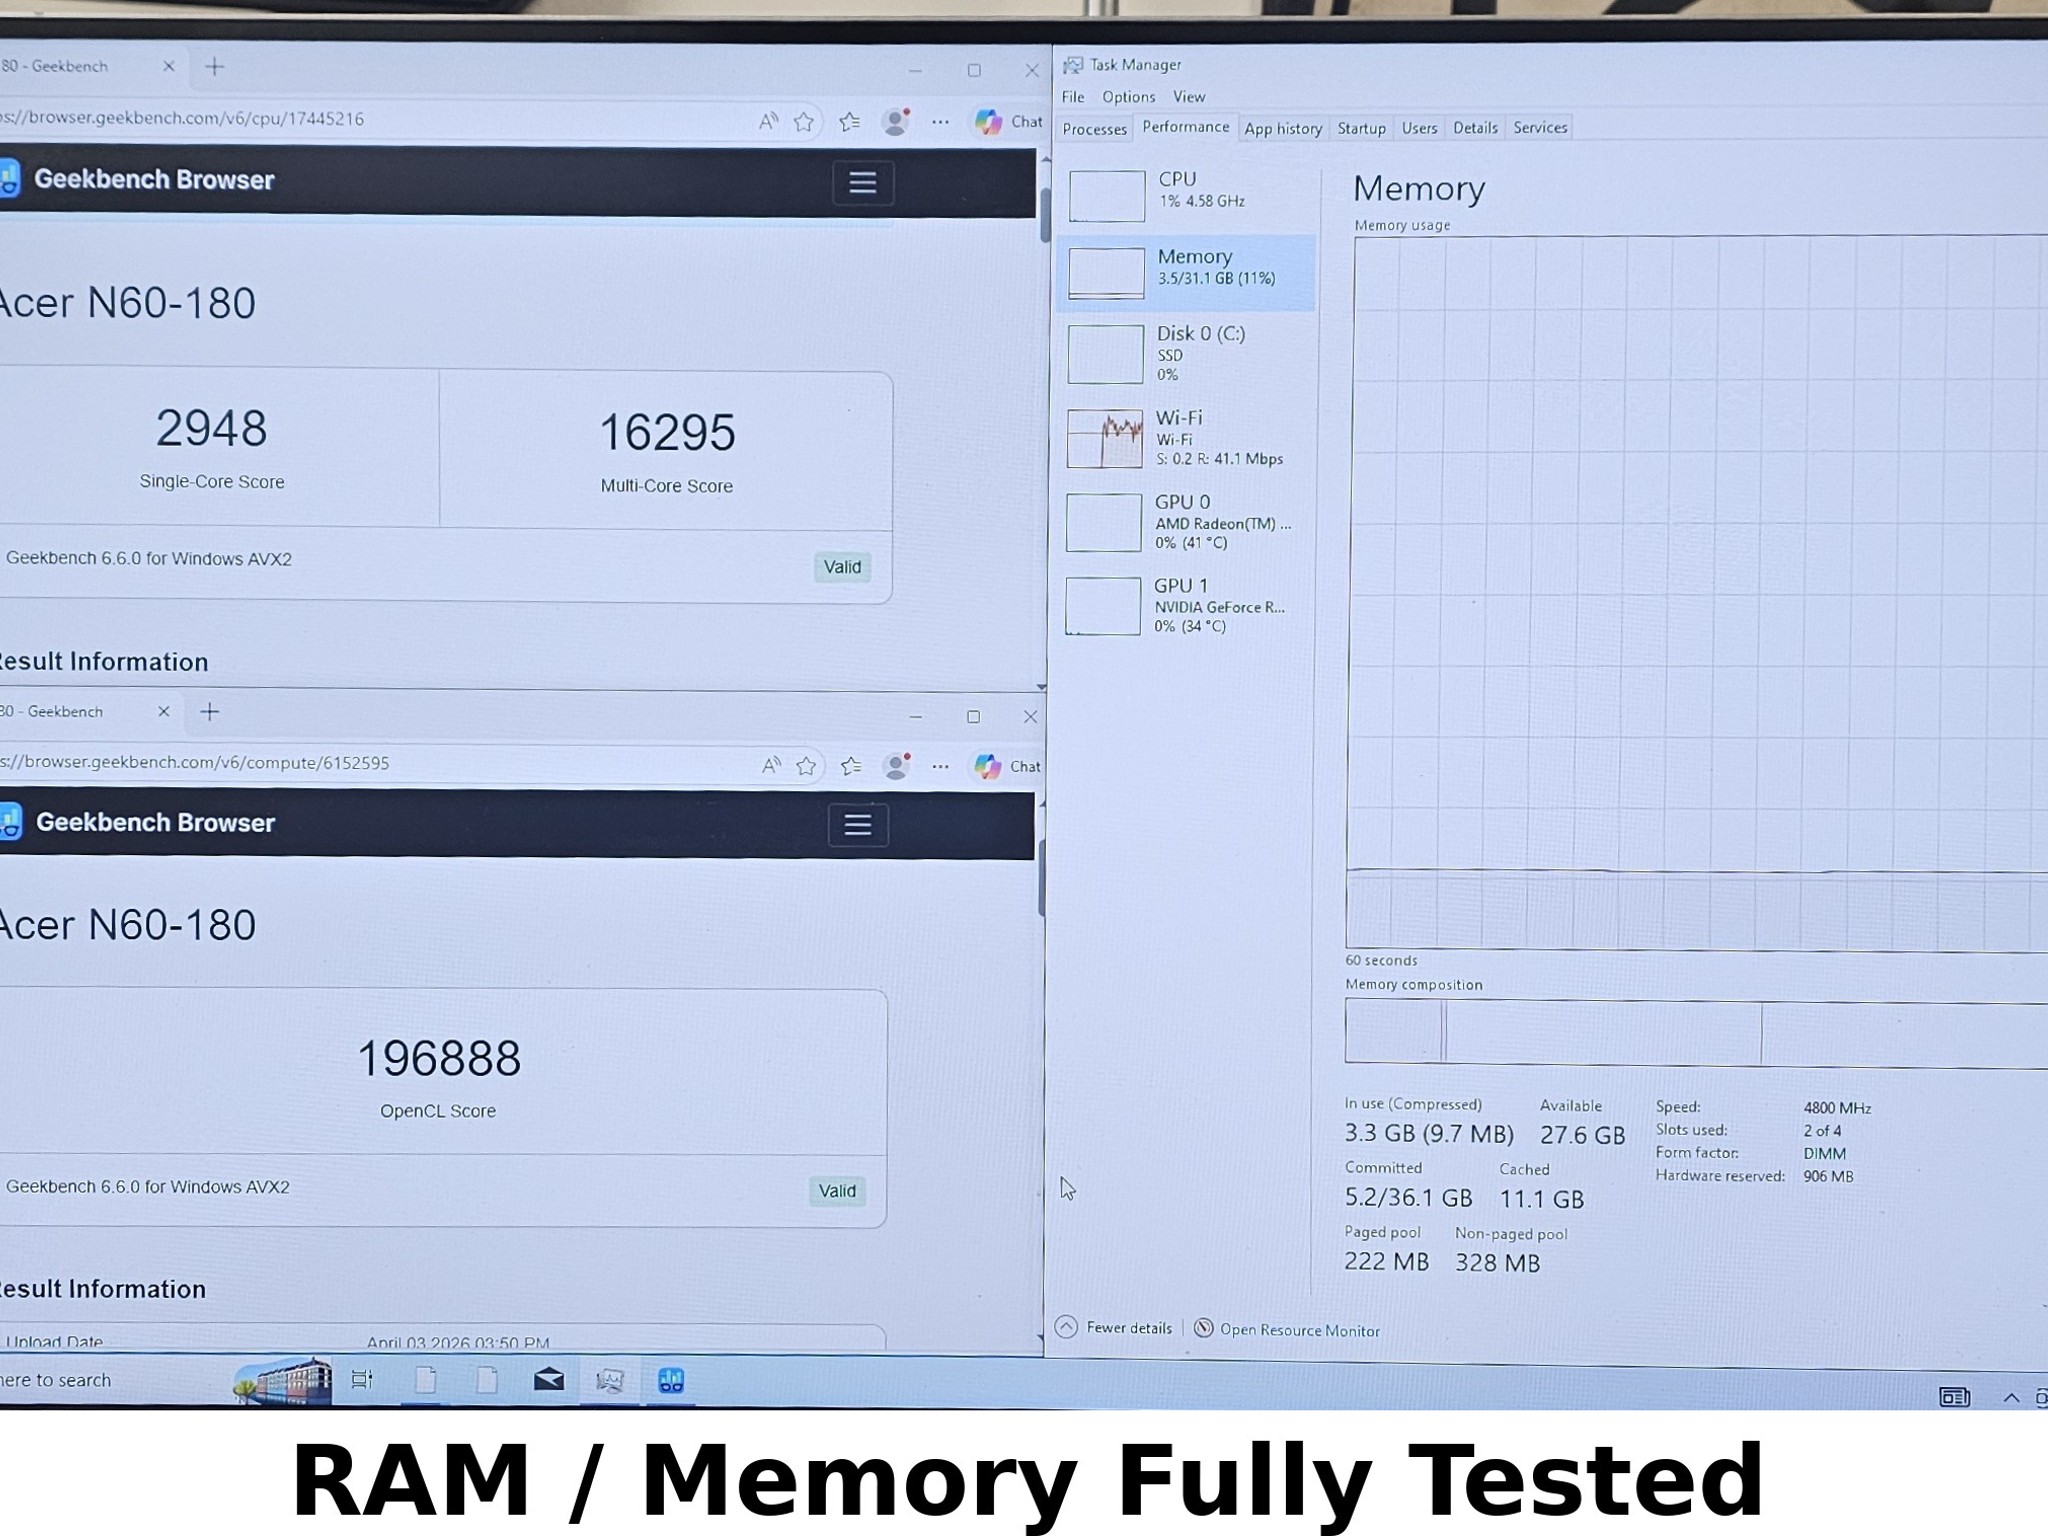
Task: Switch to the Processes tab
Action: [x=1094, y=129]
